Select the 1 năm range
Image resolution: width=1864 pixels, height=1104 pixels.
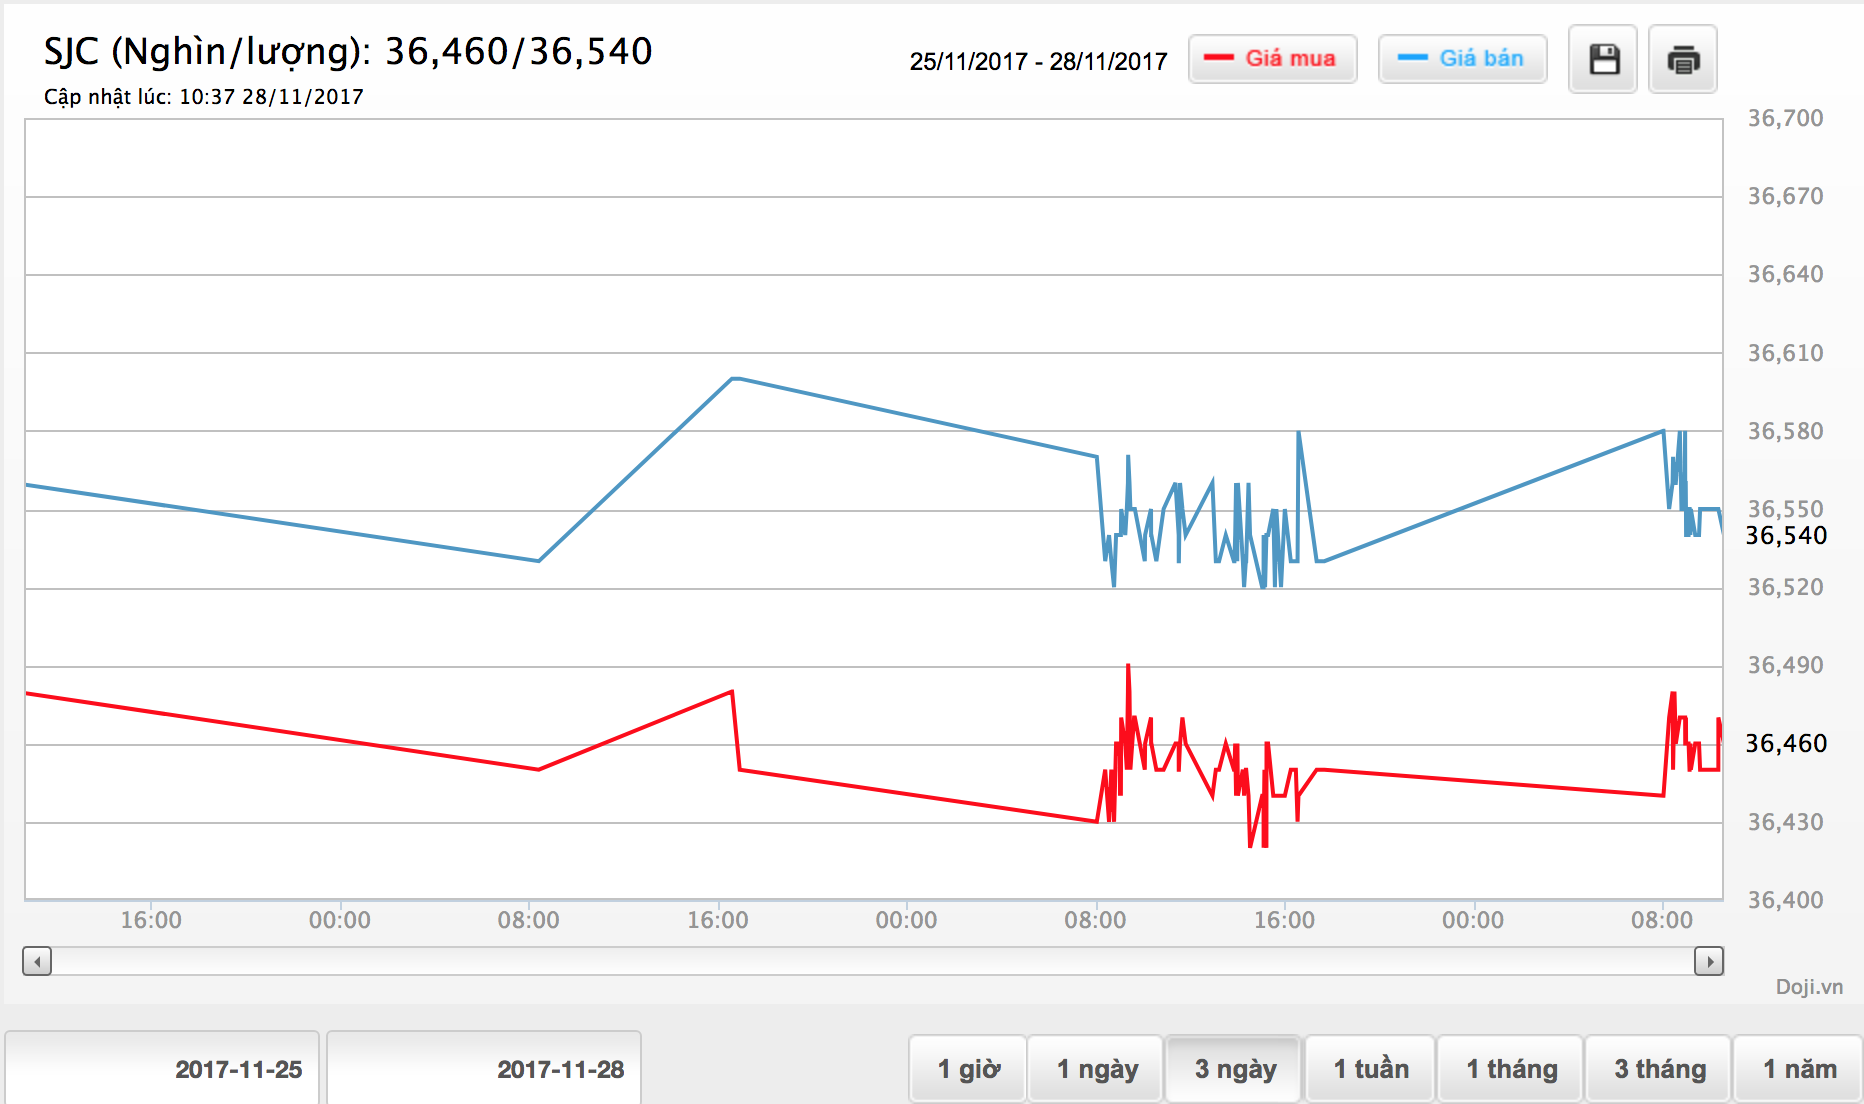coord(1799,1069)
